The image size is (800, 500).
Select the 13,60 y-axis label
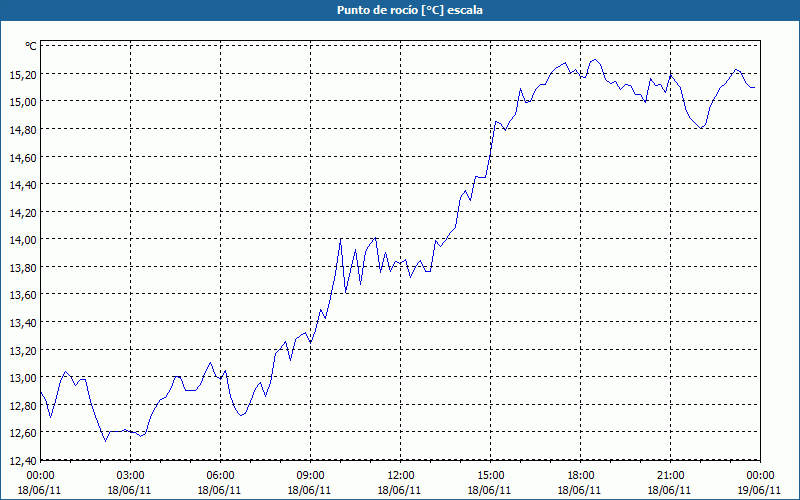[23, 295]
